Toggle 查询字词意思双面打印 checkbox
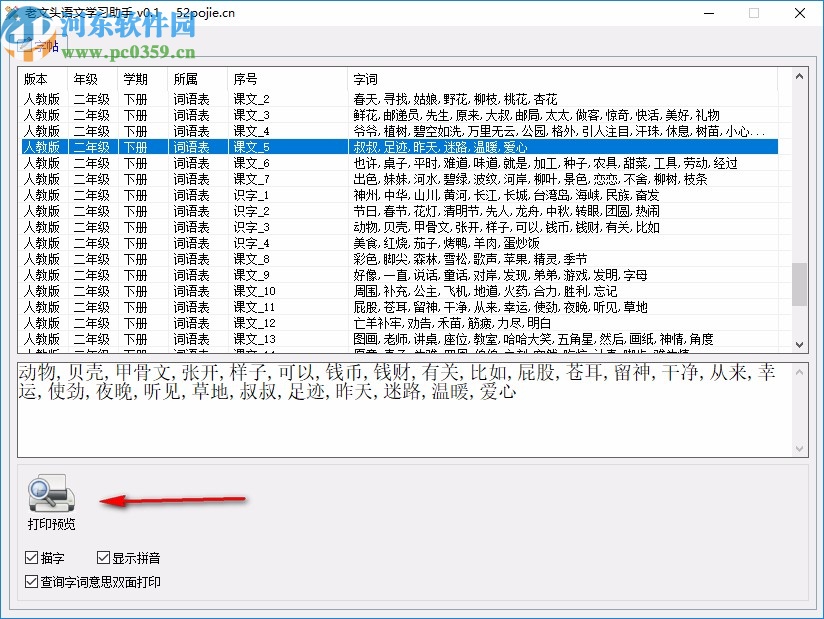This screenshot has height=619, width=824. tap(92, 582)
